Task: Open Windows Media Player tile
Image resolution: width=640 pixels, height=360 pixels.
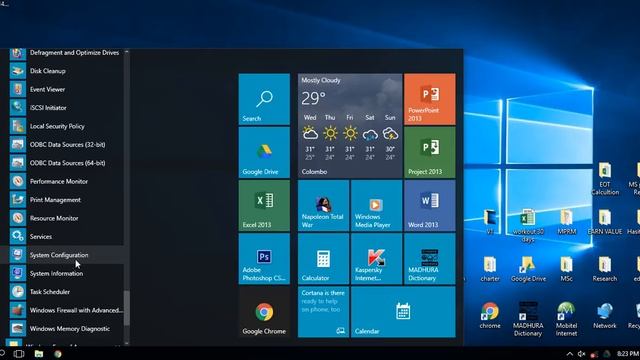Action: pos(376,205)
